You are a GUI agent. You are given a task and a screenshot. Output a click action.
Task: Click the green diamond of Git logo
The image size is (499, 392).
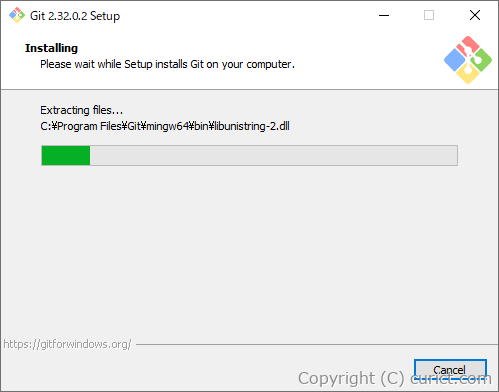481,60
